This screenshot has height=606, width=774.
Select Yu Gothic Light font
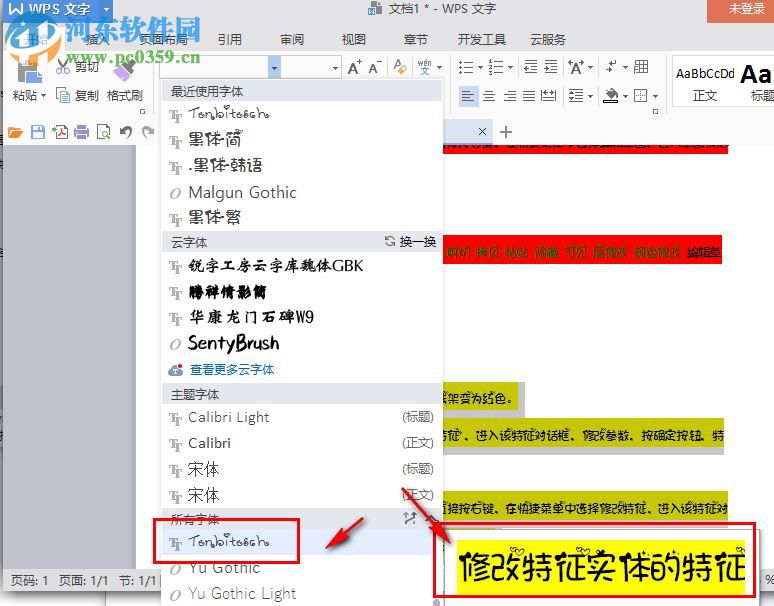[302, 593]
